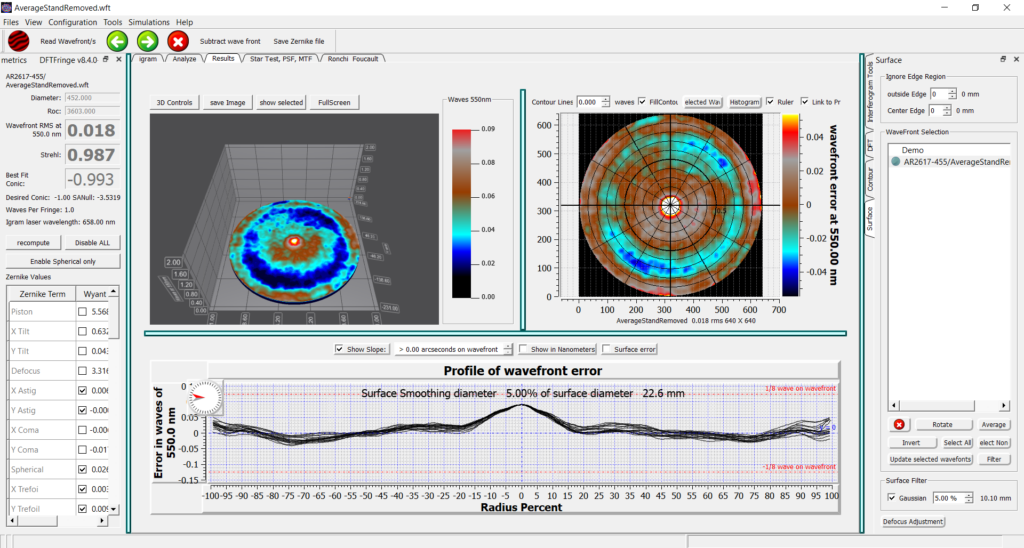Click the compass angle dial in profile plot

204,397
